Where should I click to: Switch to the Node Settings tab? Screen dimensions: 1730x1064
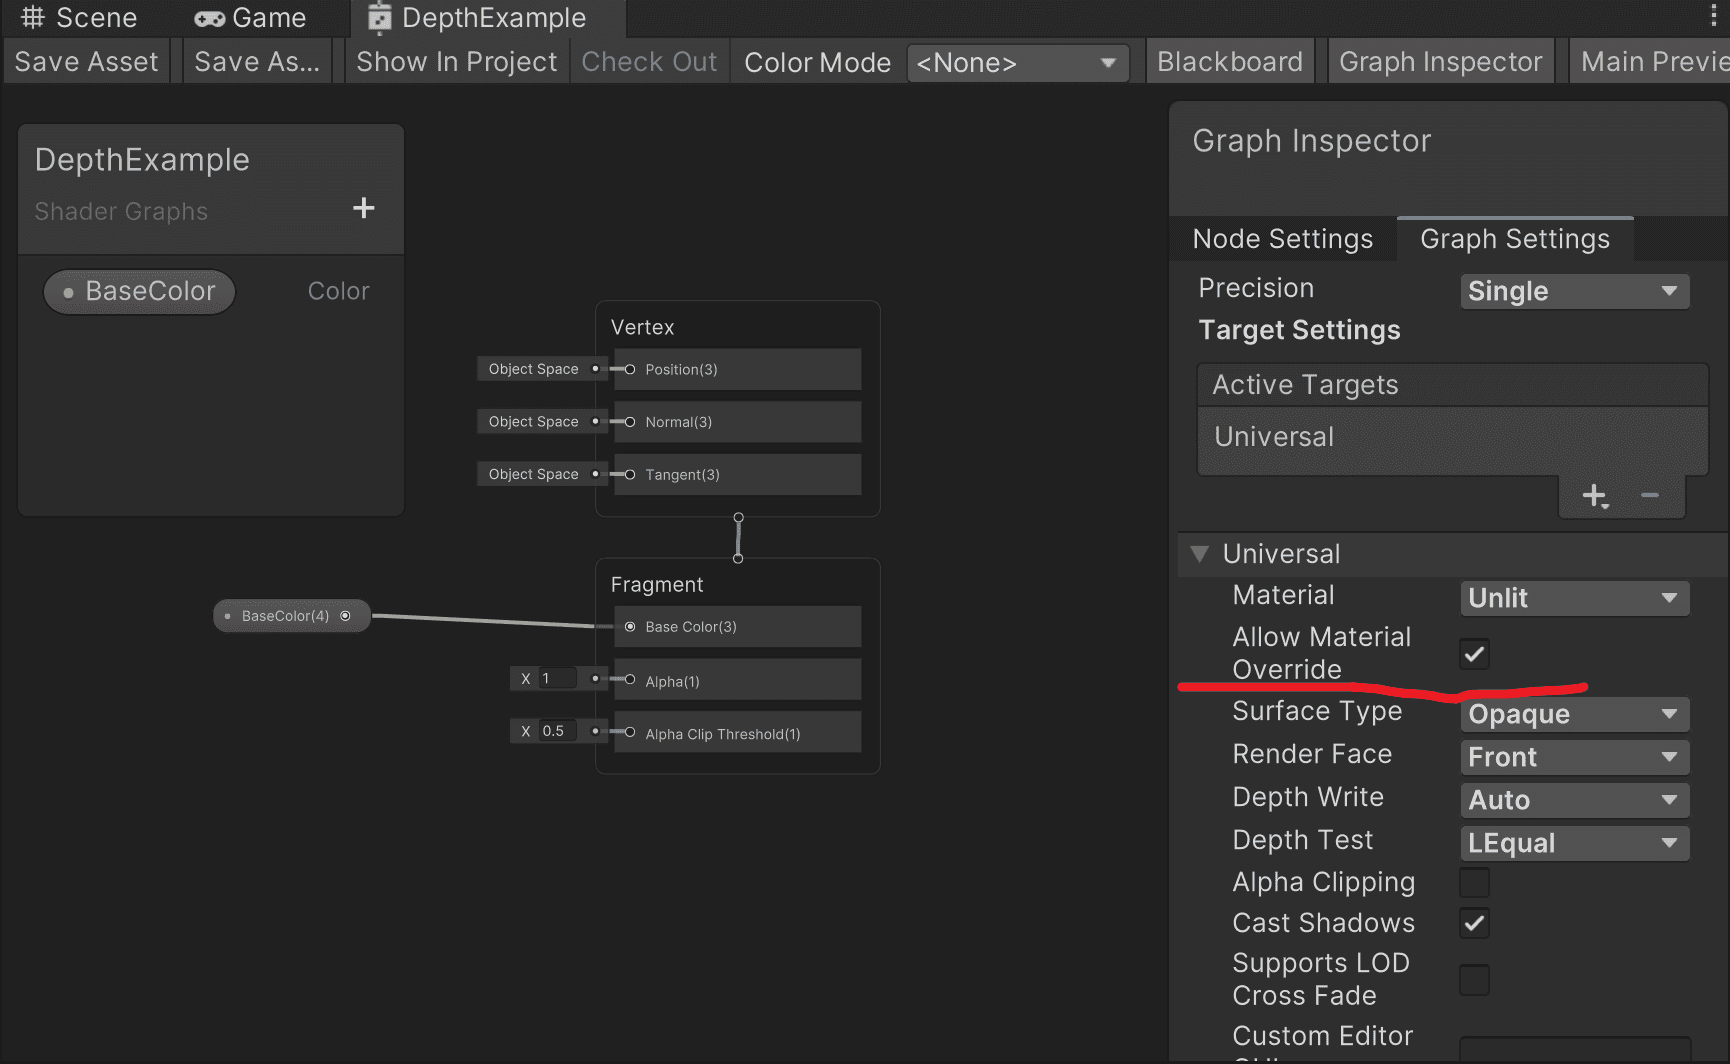point(1283,239)
